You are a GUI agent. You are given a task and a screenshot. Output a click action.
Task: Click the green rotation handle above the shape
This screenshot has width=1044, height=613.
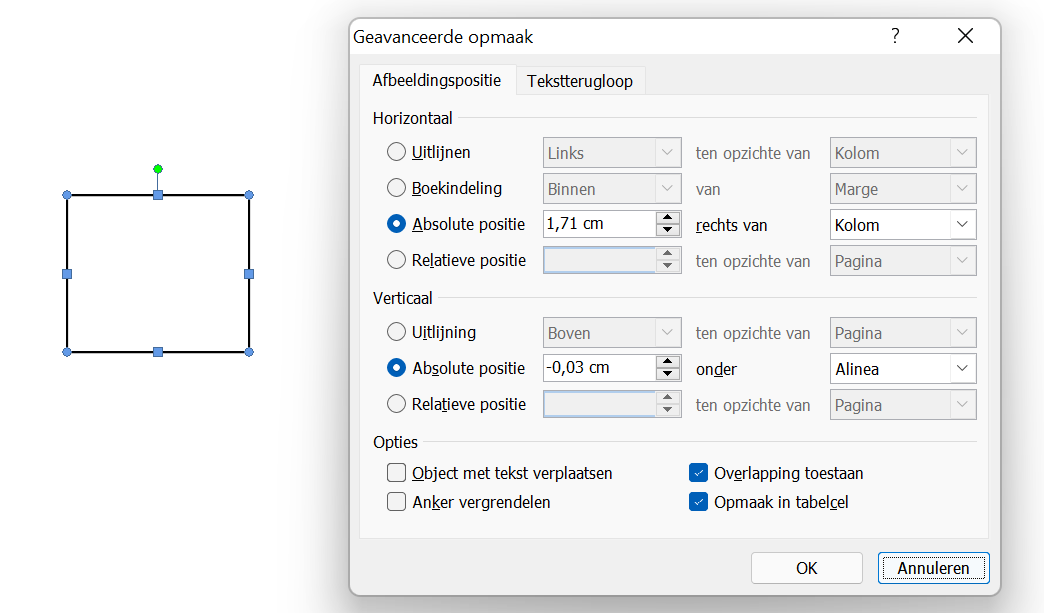[158, 169]
